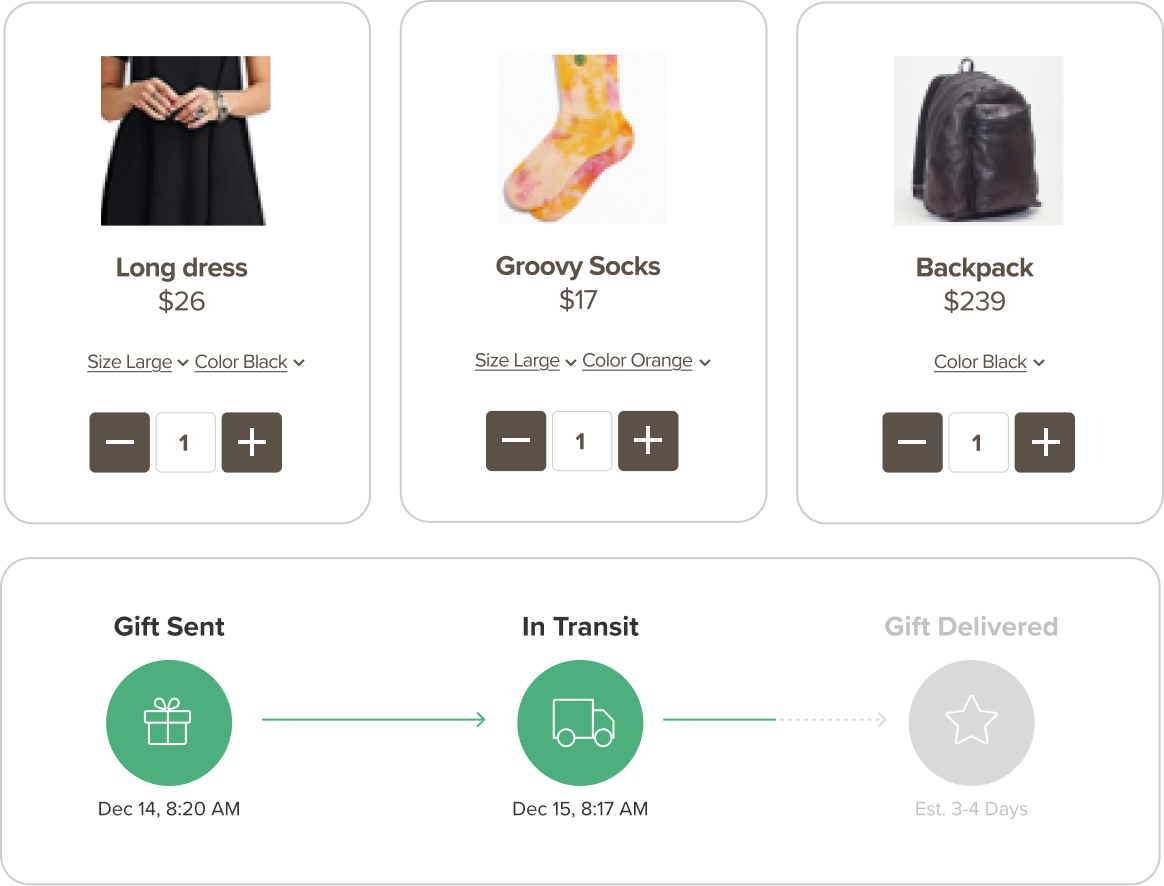
Task: Expand Groovy Socks Size Large selector
Action: click(x=525, y=361)
